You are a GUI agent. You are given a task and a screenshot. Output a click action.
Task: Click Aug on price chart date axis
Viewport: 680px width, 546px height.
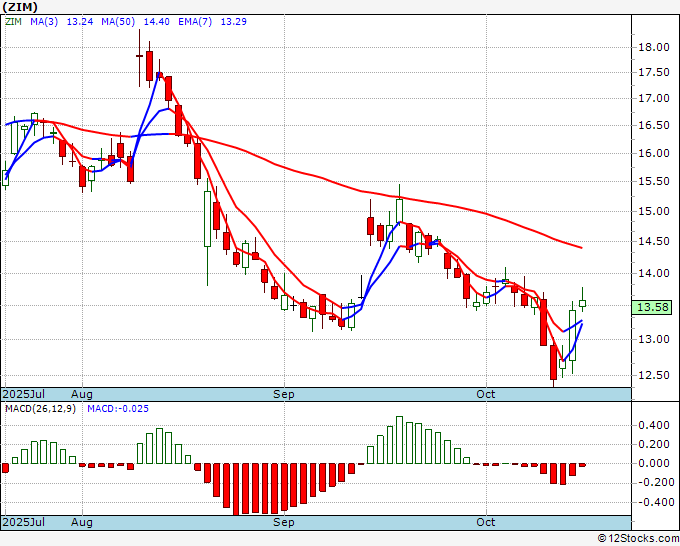[x=82, y=394]
